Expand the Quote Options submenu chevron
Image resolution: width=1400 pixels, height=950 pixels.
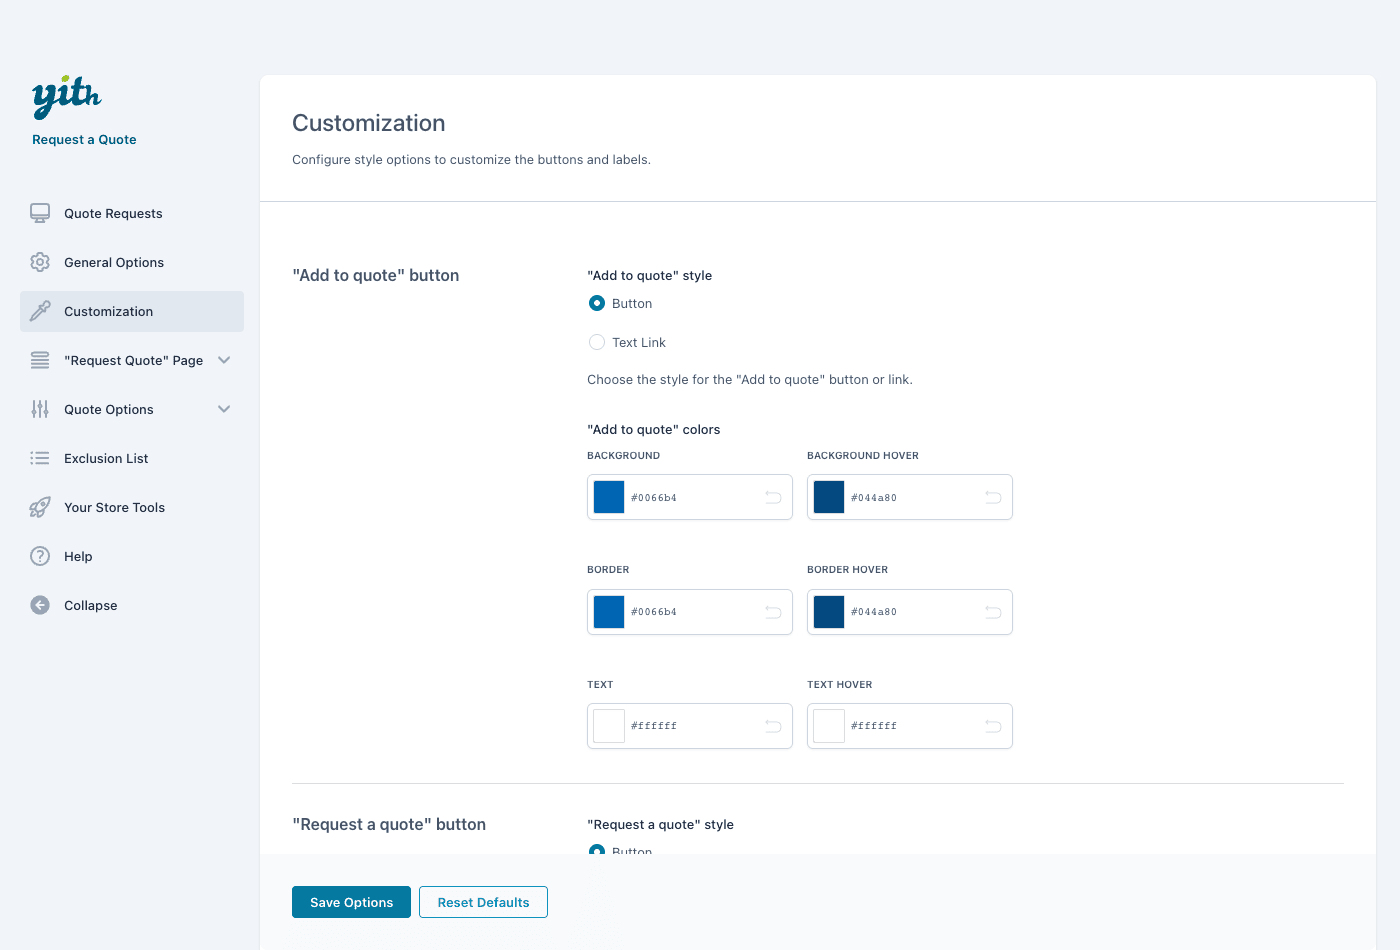point(224,409)
